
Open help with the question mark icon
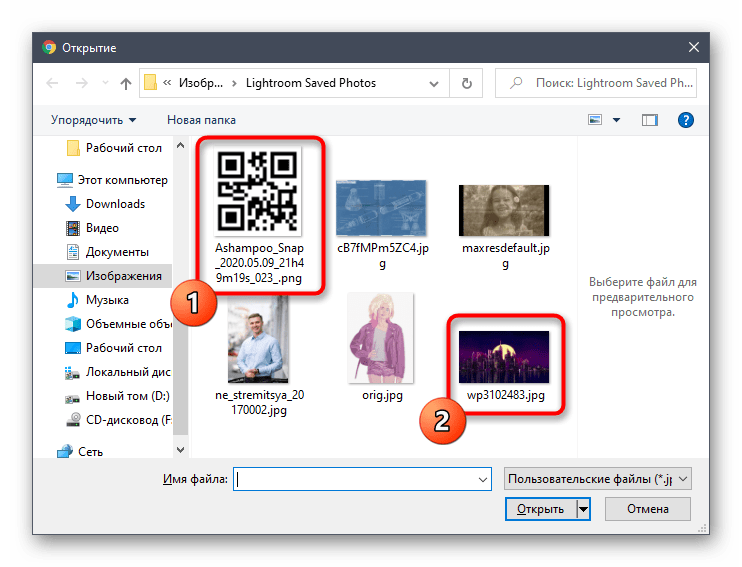pyautogui.click(x=686, y=120)
